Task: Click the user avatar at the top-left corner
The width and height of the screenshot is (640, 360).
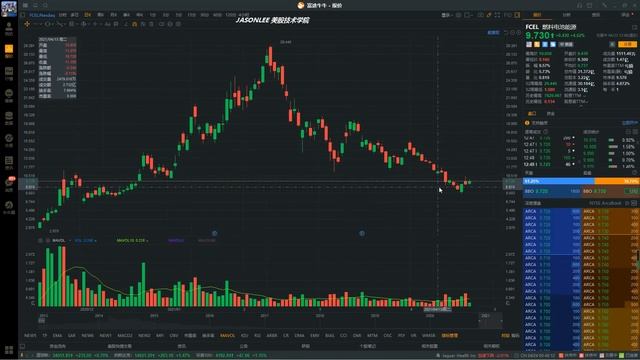Action: point(9,8)
